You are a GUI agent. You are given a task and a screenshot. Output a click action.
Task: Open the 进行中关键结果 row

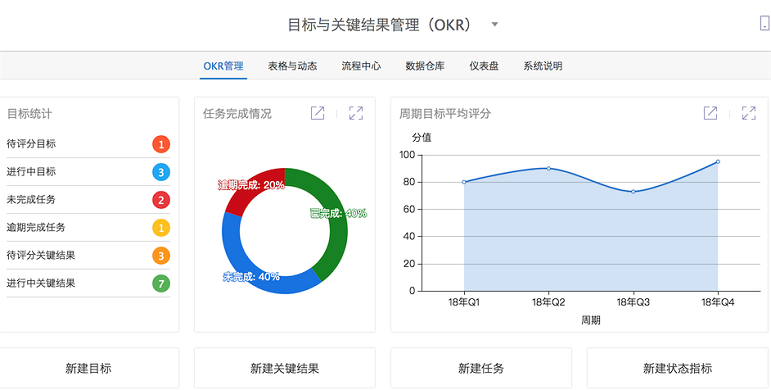pos(89,283)
